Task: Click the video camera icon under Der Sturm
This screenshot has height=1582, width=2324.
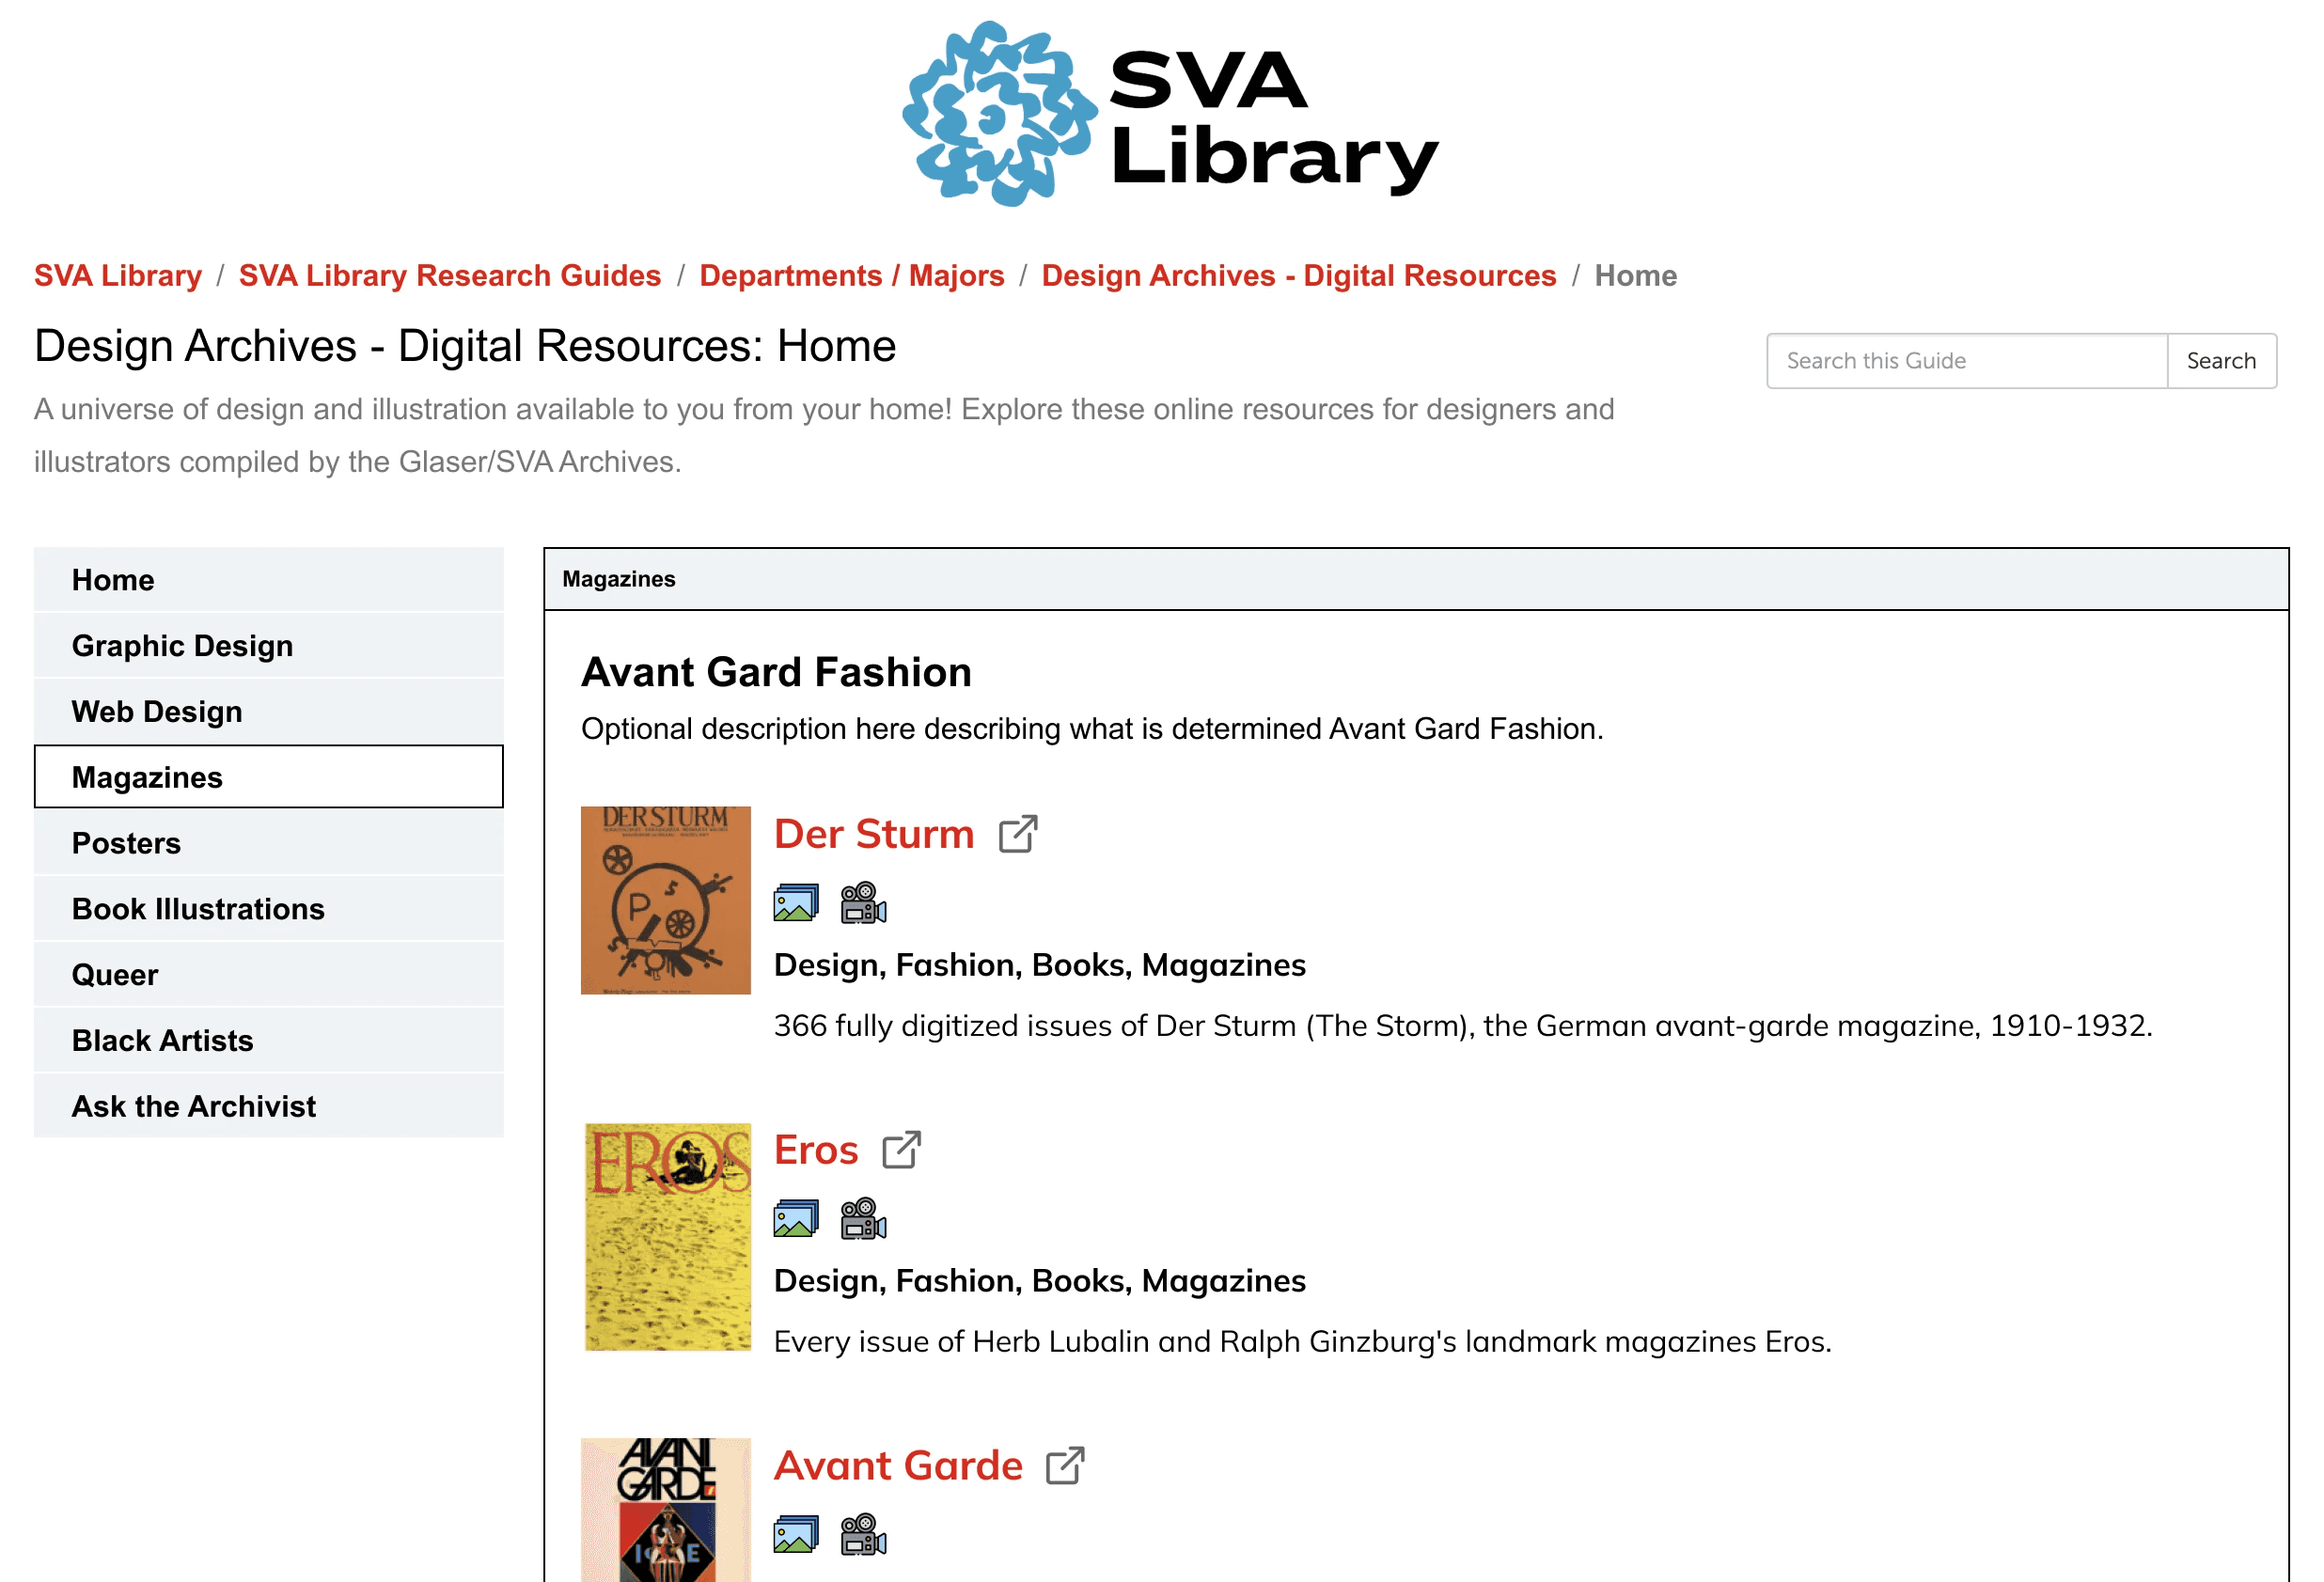Action: 863,903
